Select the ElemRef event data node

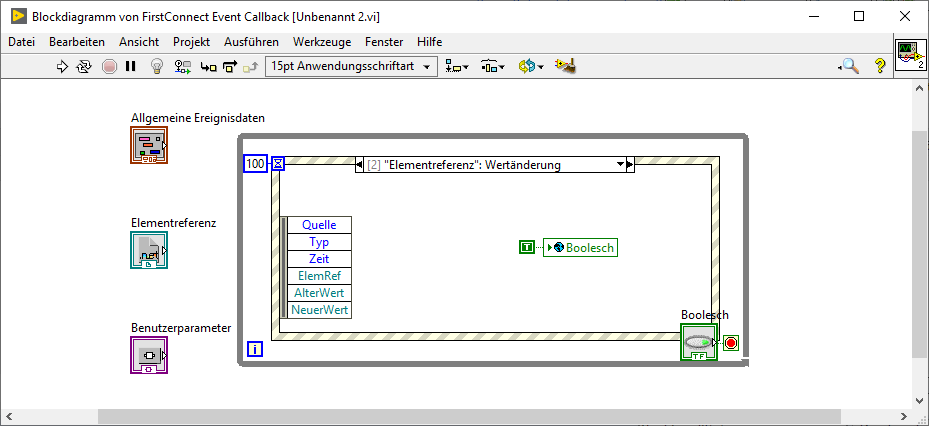pos(319,276)
